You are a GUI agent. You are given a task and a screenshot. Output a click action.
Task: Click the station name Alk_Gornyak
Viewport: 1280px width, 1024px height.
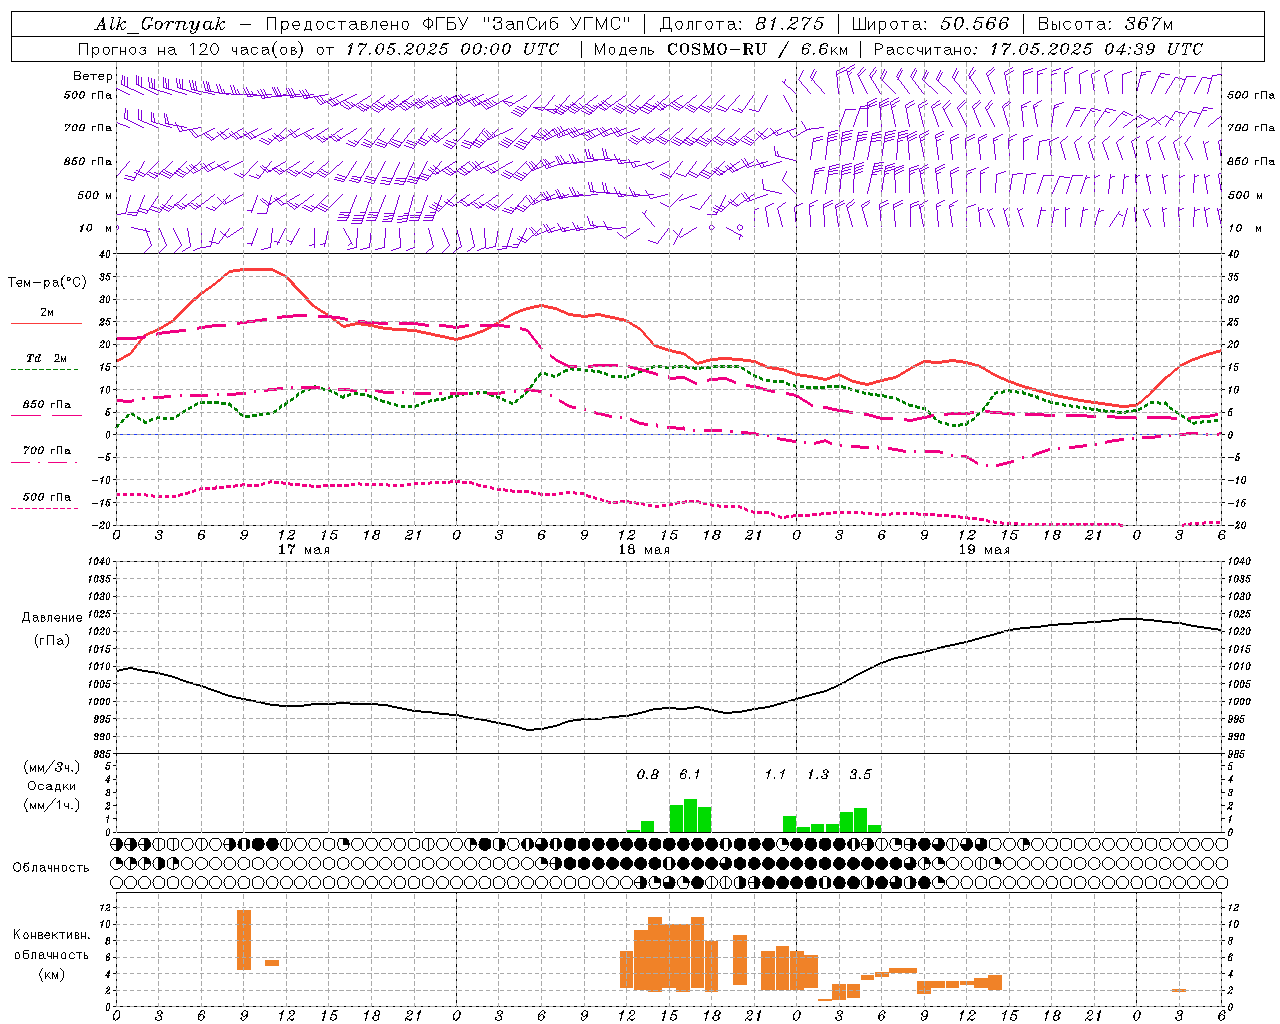click(160, 24)
